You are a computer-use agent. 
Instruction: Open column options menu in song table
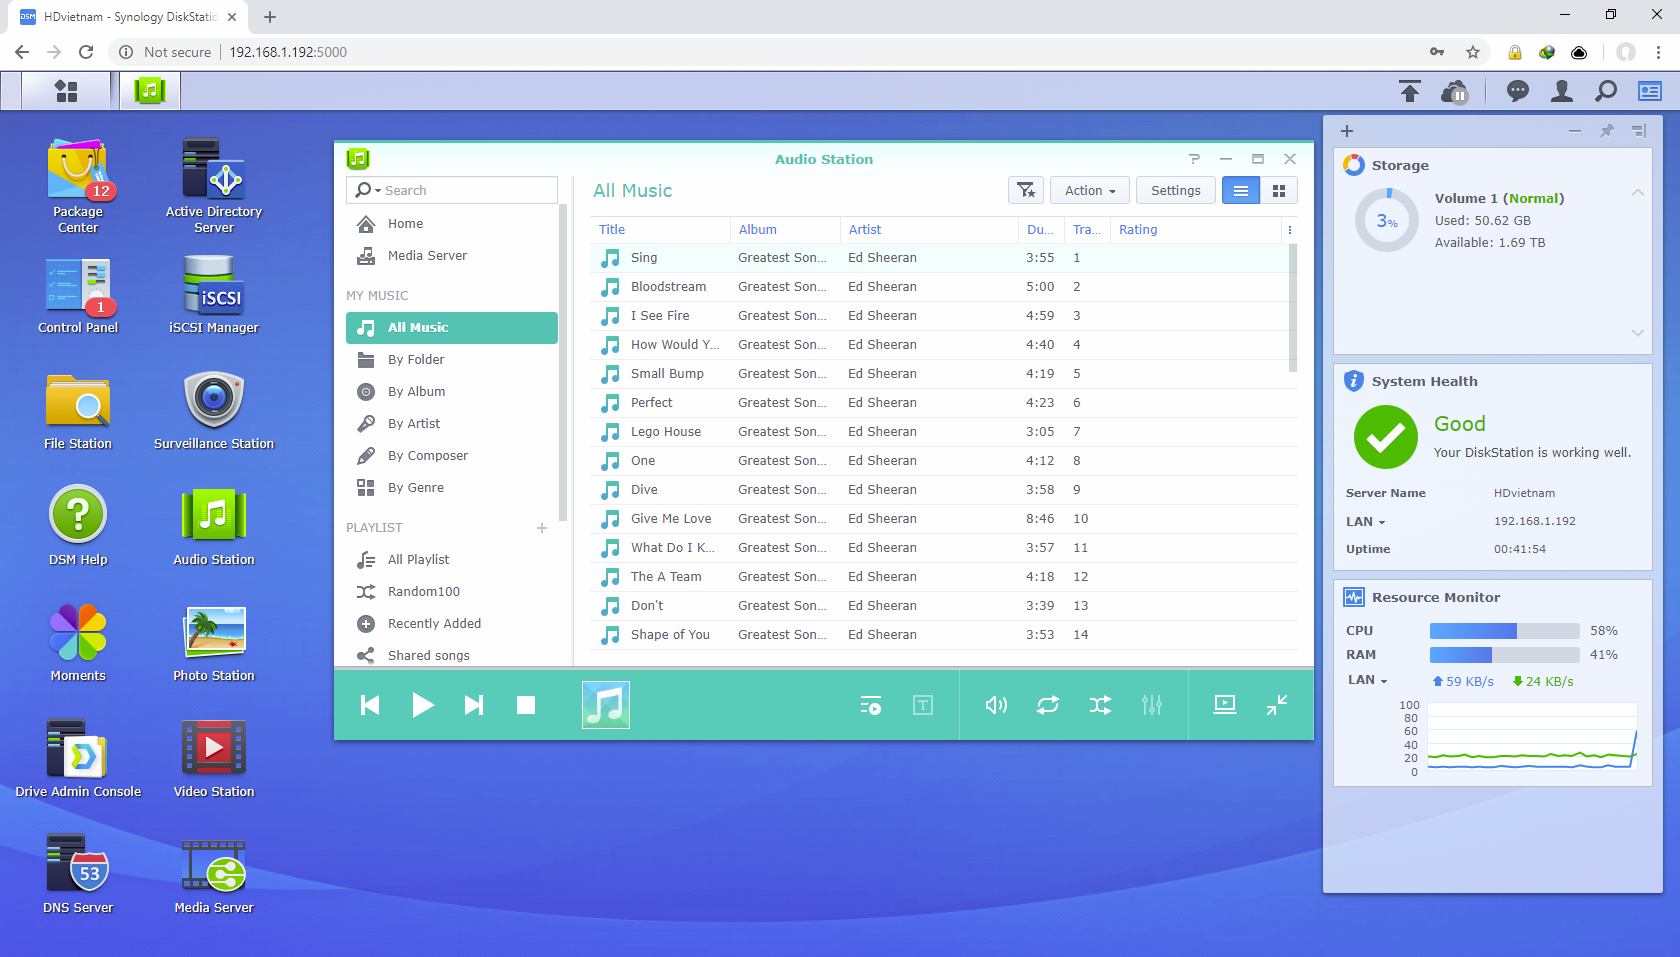1290,230
